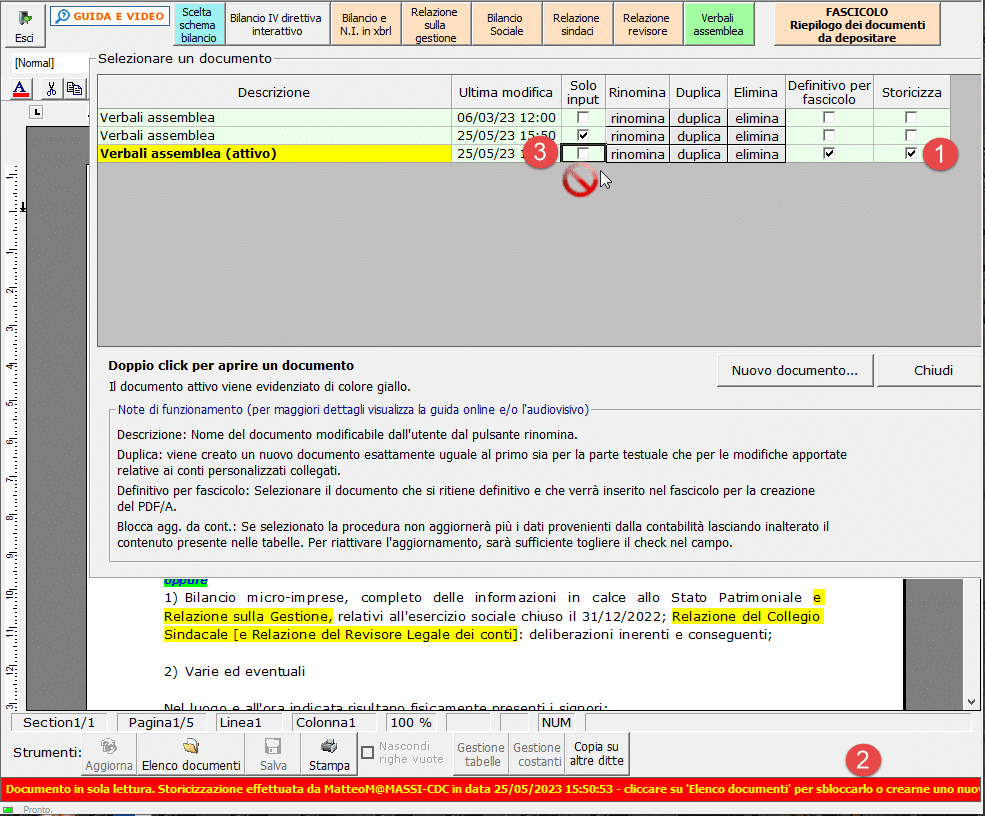Click the copy icon in toolbar
This screenshot has height=816, width=985.
(x=75, y=89)
